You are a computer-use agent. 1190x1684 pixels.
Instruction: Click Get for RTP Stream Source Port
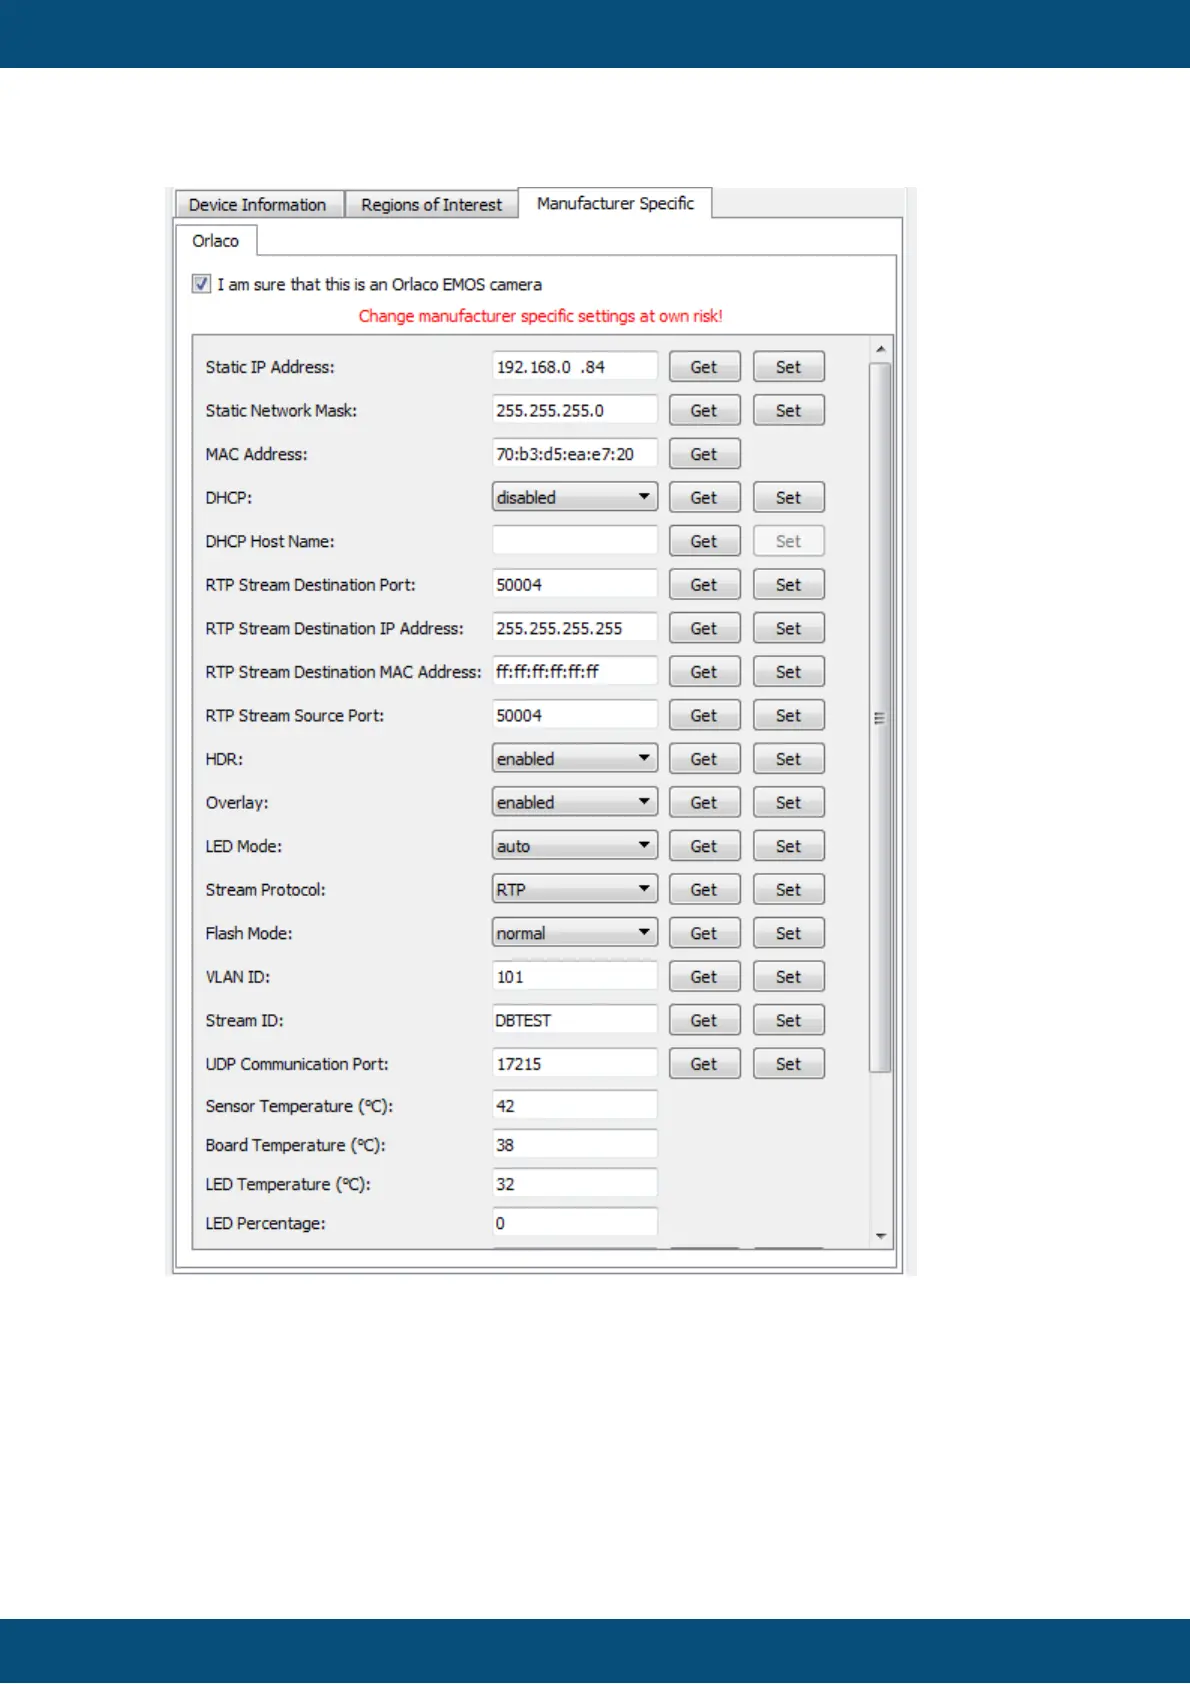pyautogui.click(x=704, y=715)
